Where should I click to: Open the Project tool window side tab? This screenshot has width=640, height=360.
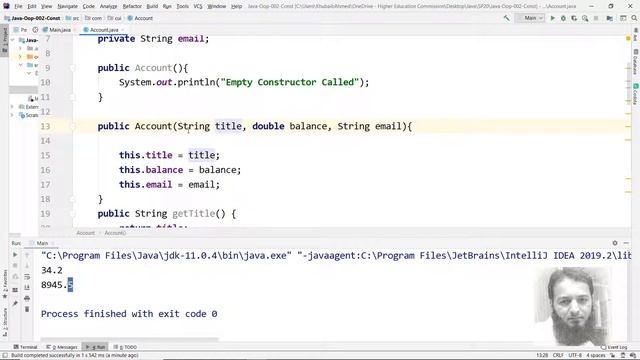pyautogui.click(x=4, y=40)
